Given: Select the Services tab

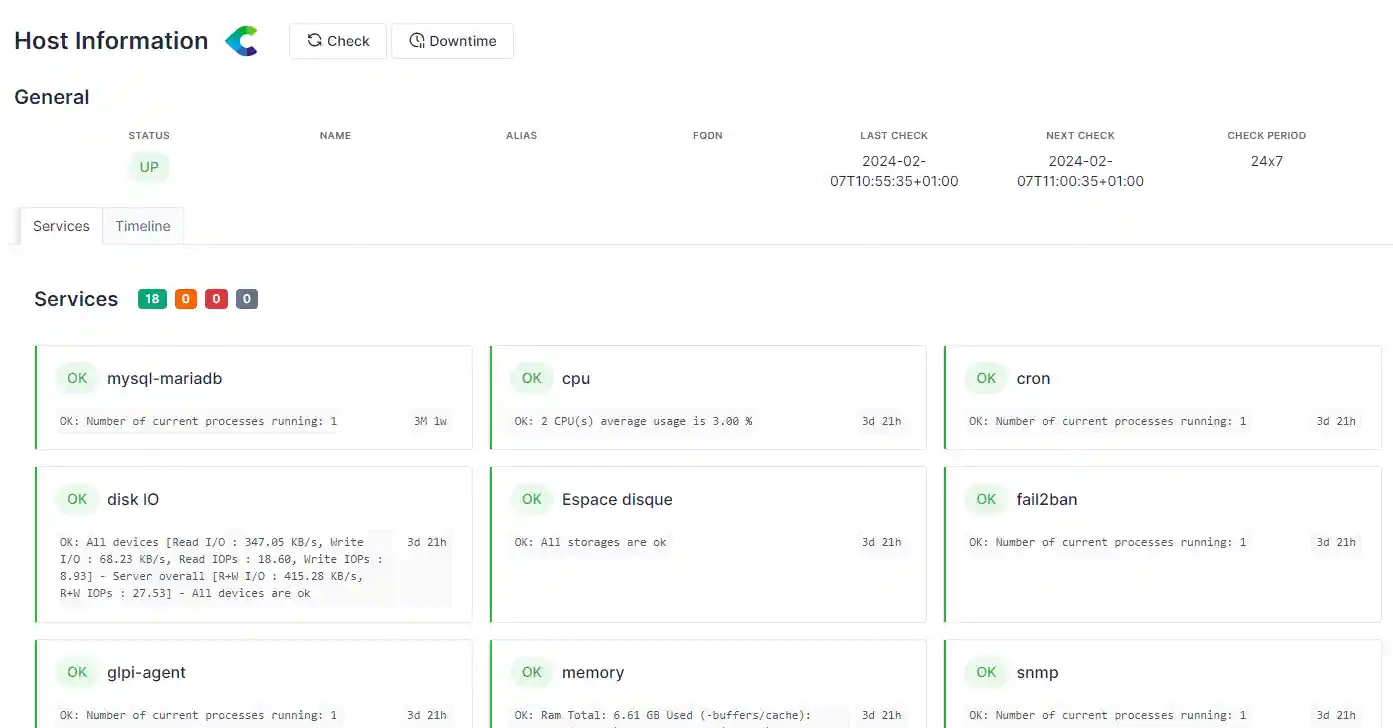Looking at the screenshot, I should [x=60, y=226].
